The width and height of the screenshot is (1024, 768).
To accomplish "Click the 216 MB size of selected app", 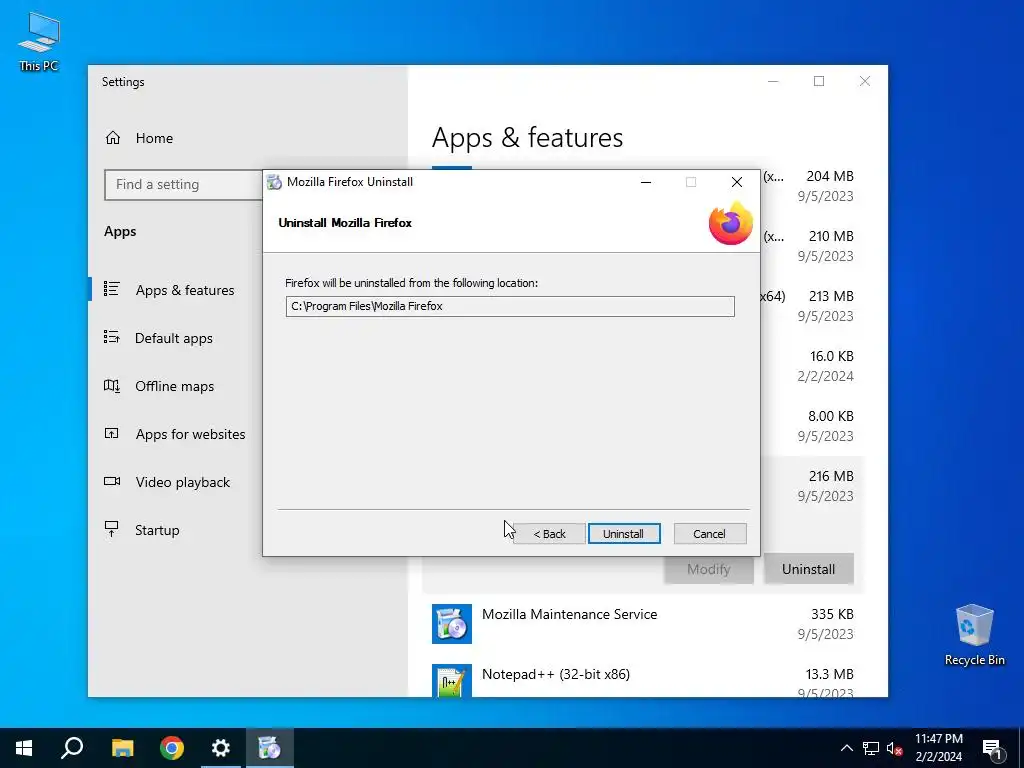I will click(x=831, y=477).
